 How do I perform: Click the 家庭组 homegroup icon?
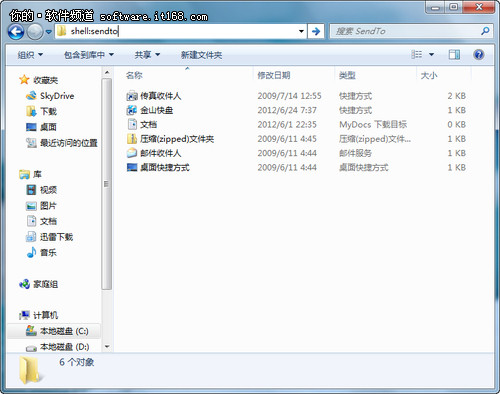pyautogui.click(x=24, y=284)
